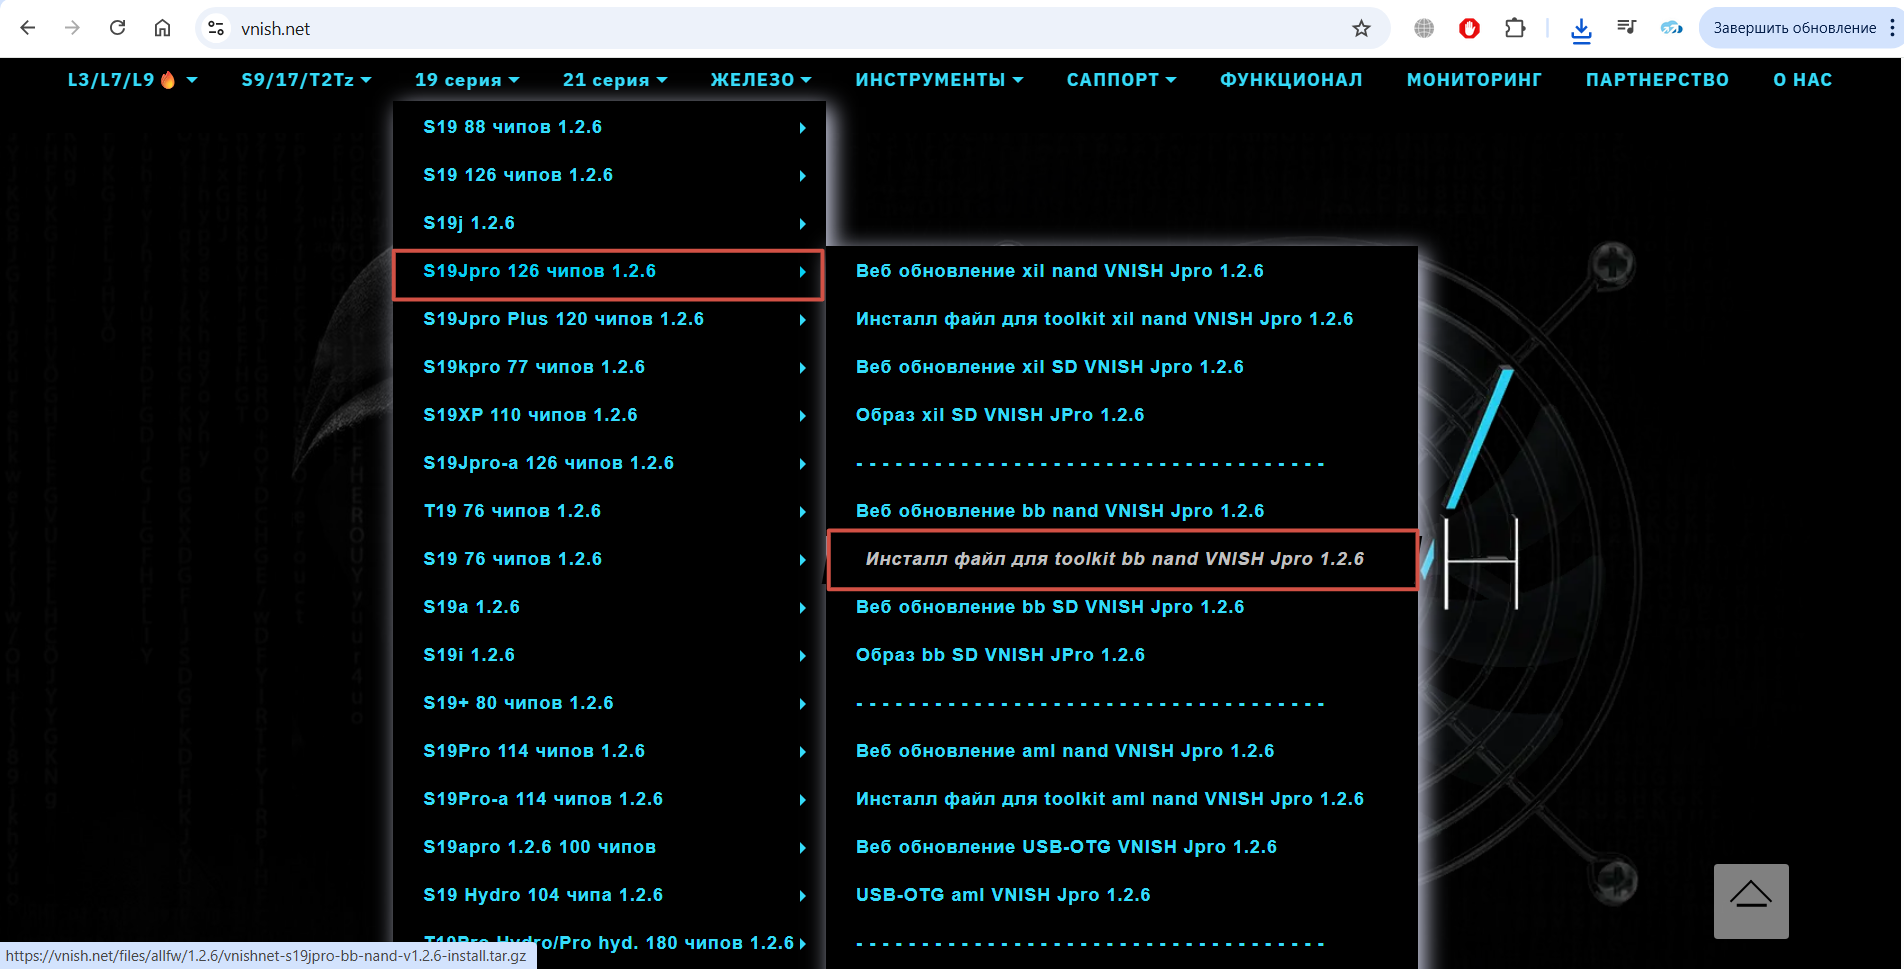This screenshot has width=1904, height=969.
Task: Choose 'S19kpro 77 чипов 1.2.6'
Action: click(x=609, y=367)
